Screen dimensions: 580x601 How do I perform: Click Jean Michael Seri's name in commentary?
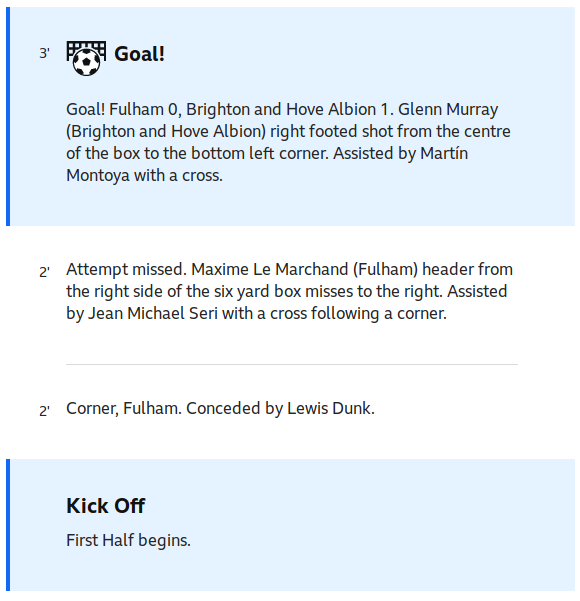click(x=153, y=313)
